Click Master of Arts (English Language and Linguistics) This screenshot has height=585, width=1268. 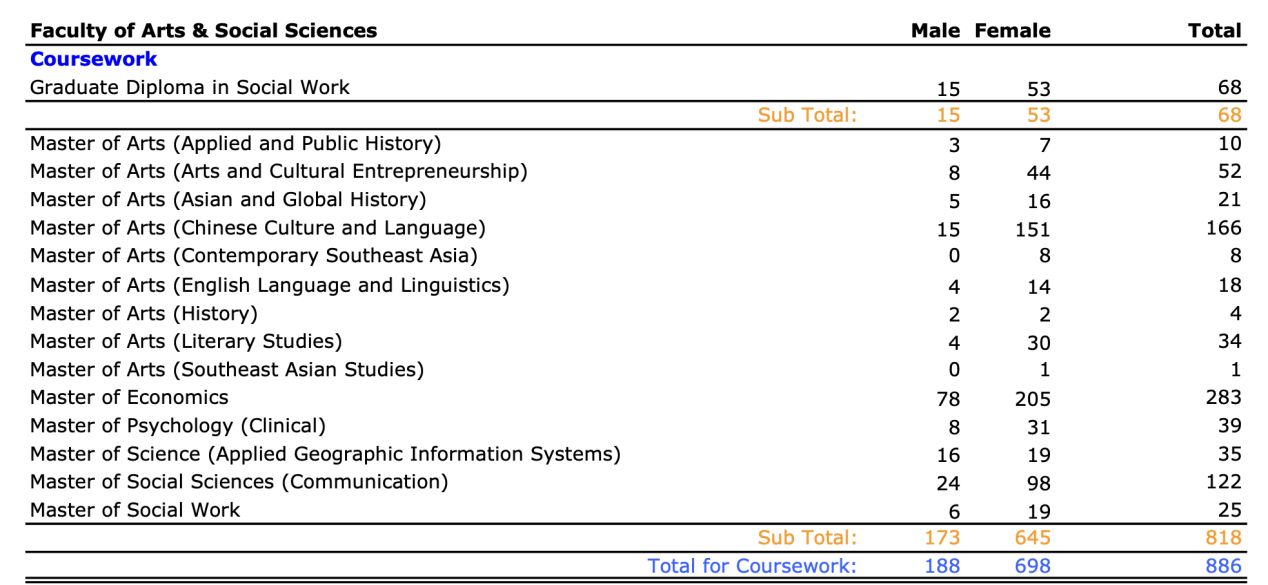point(269,285)
